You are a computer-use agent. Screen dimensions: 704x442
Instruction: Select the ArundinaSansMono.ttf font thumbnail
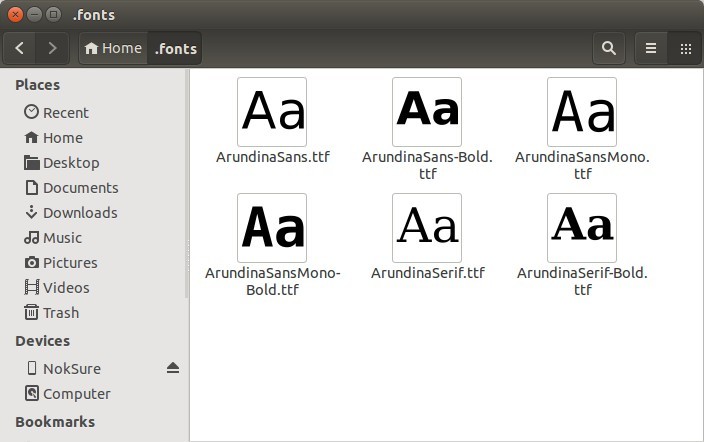pos(582,112)
